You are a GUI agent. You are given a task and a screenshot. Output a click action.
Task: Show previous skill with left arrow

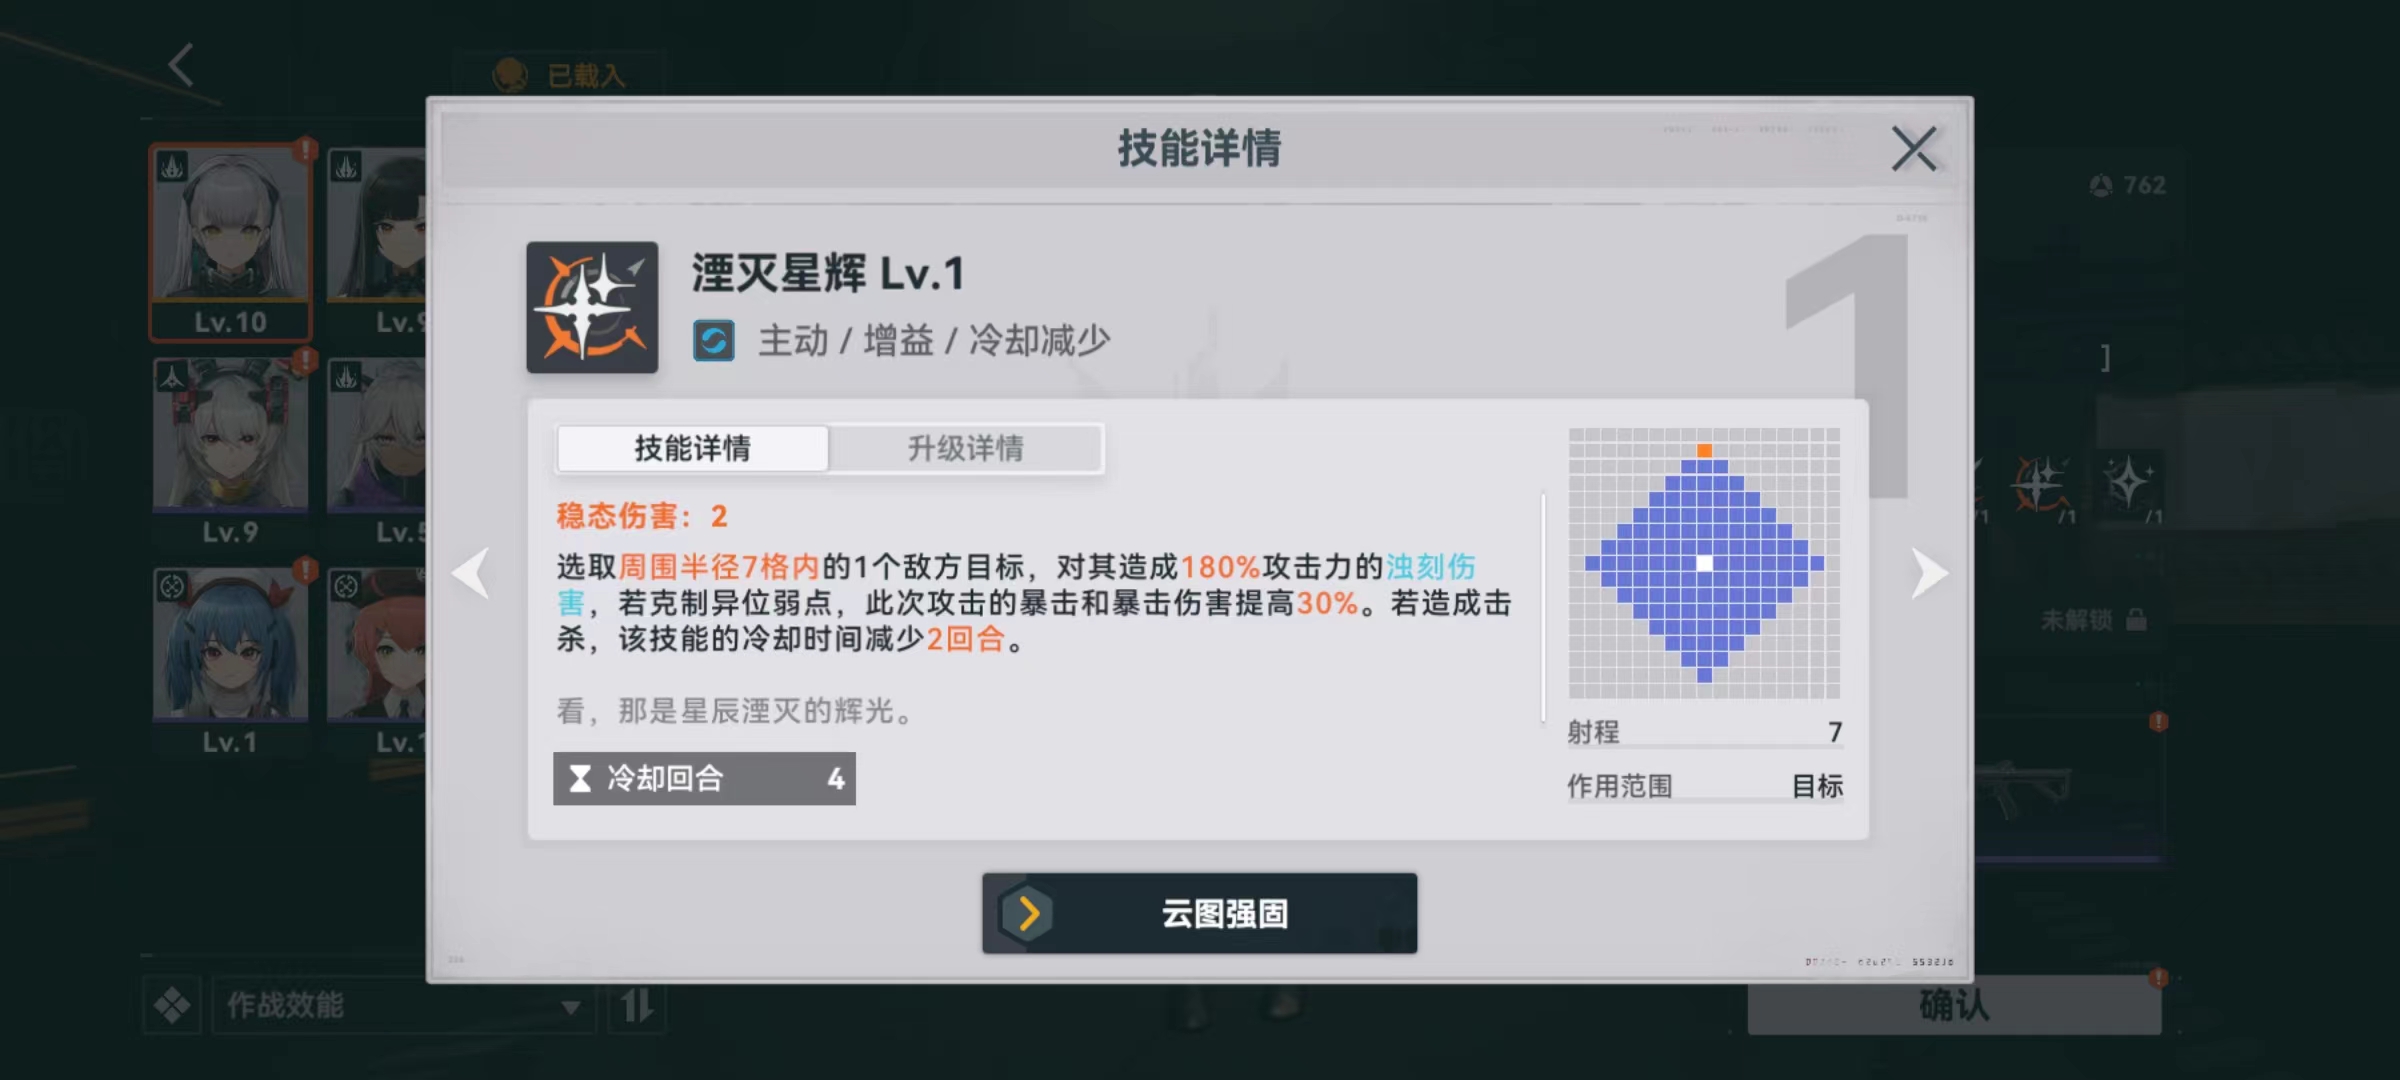coord(470,573)
